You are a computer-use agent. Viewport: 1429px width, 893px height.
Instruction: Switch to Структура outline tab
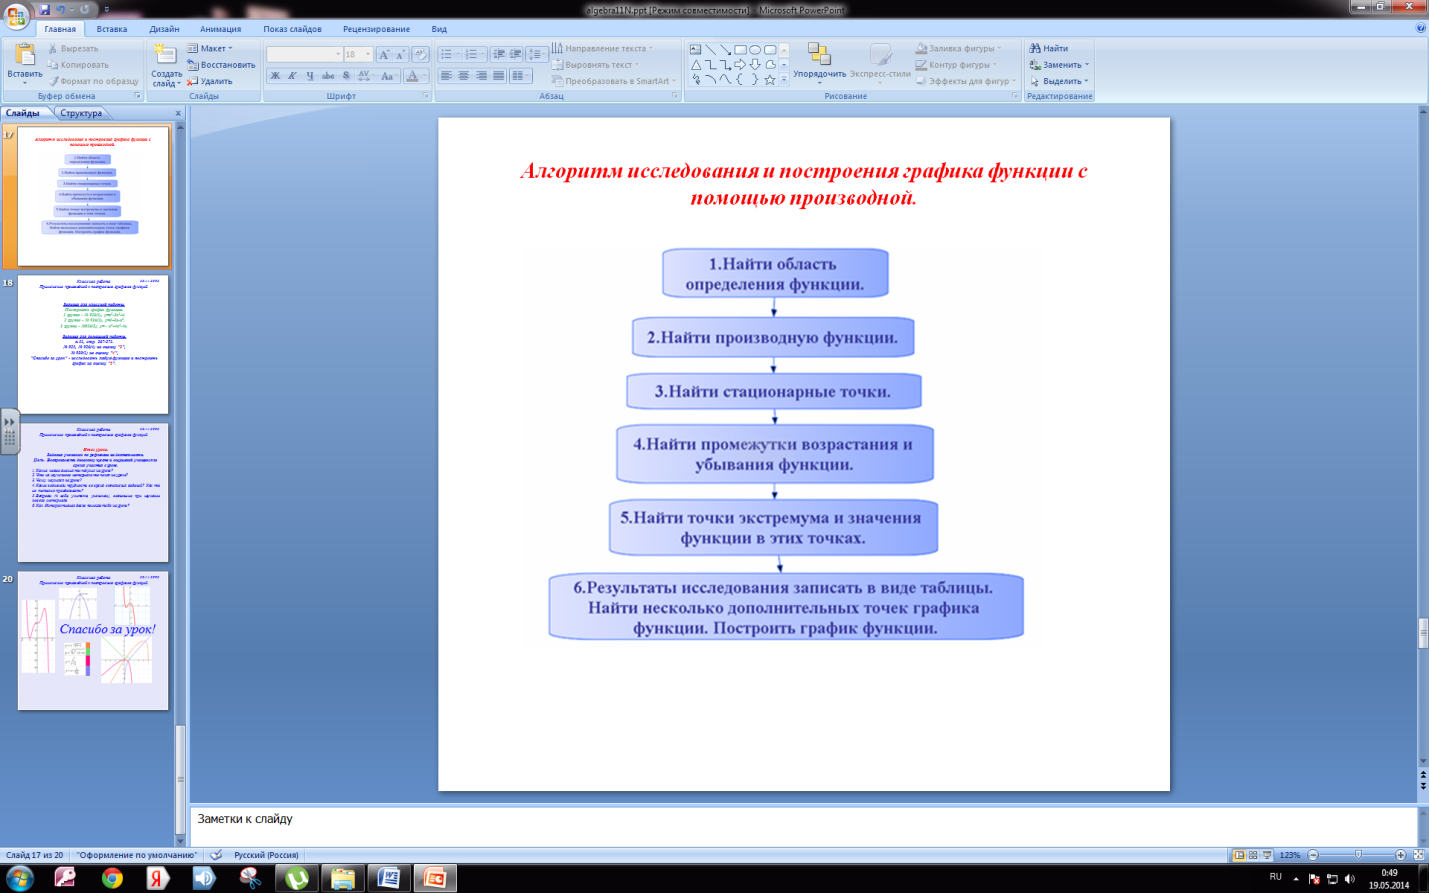[x=81, y=113]
